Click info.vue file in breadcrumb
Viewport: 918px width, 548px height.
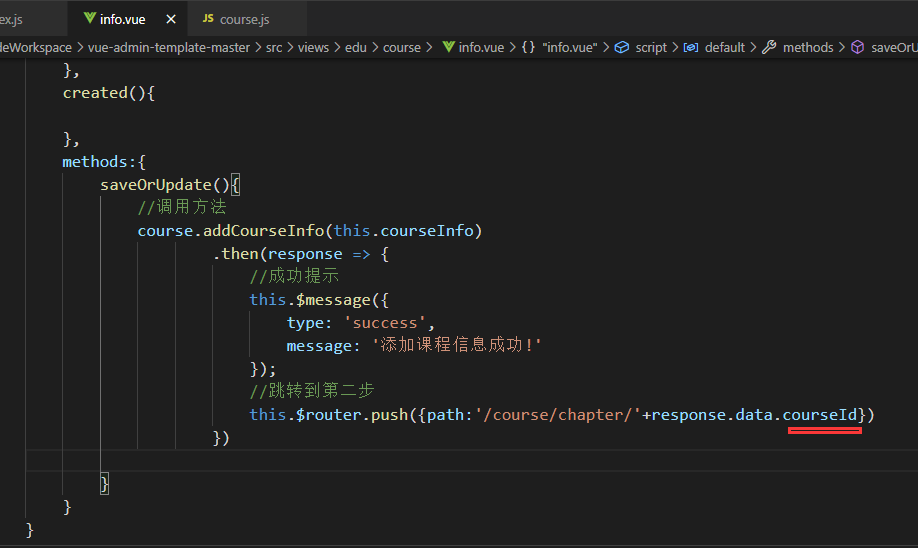481,47
